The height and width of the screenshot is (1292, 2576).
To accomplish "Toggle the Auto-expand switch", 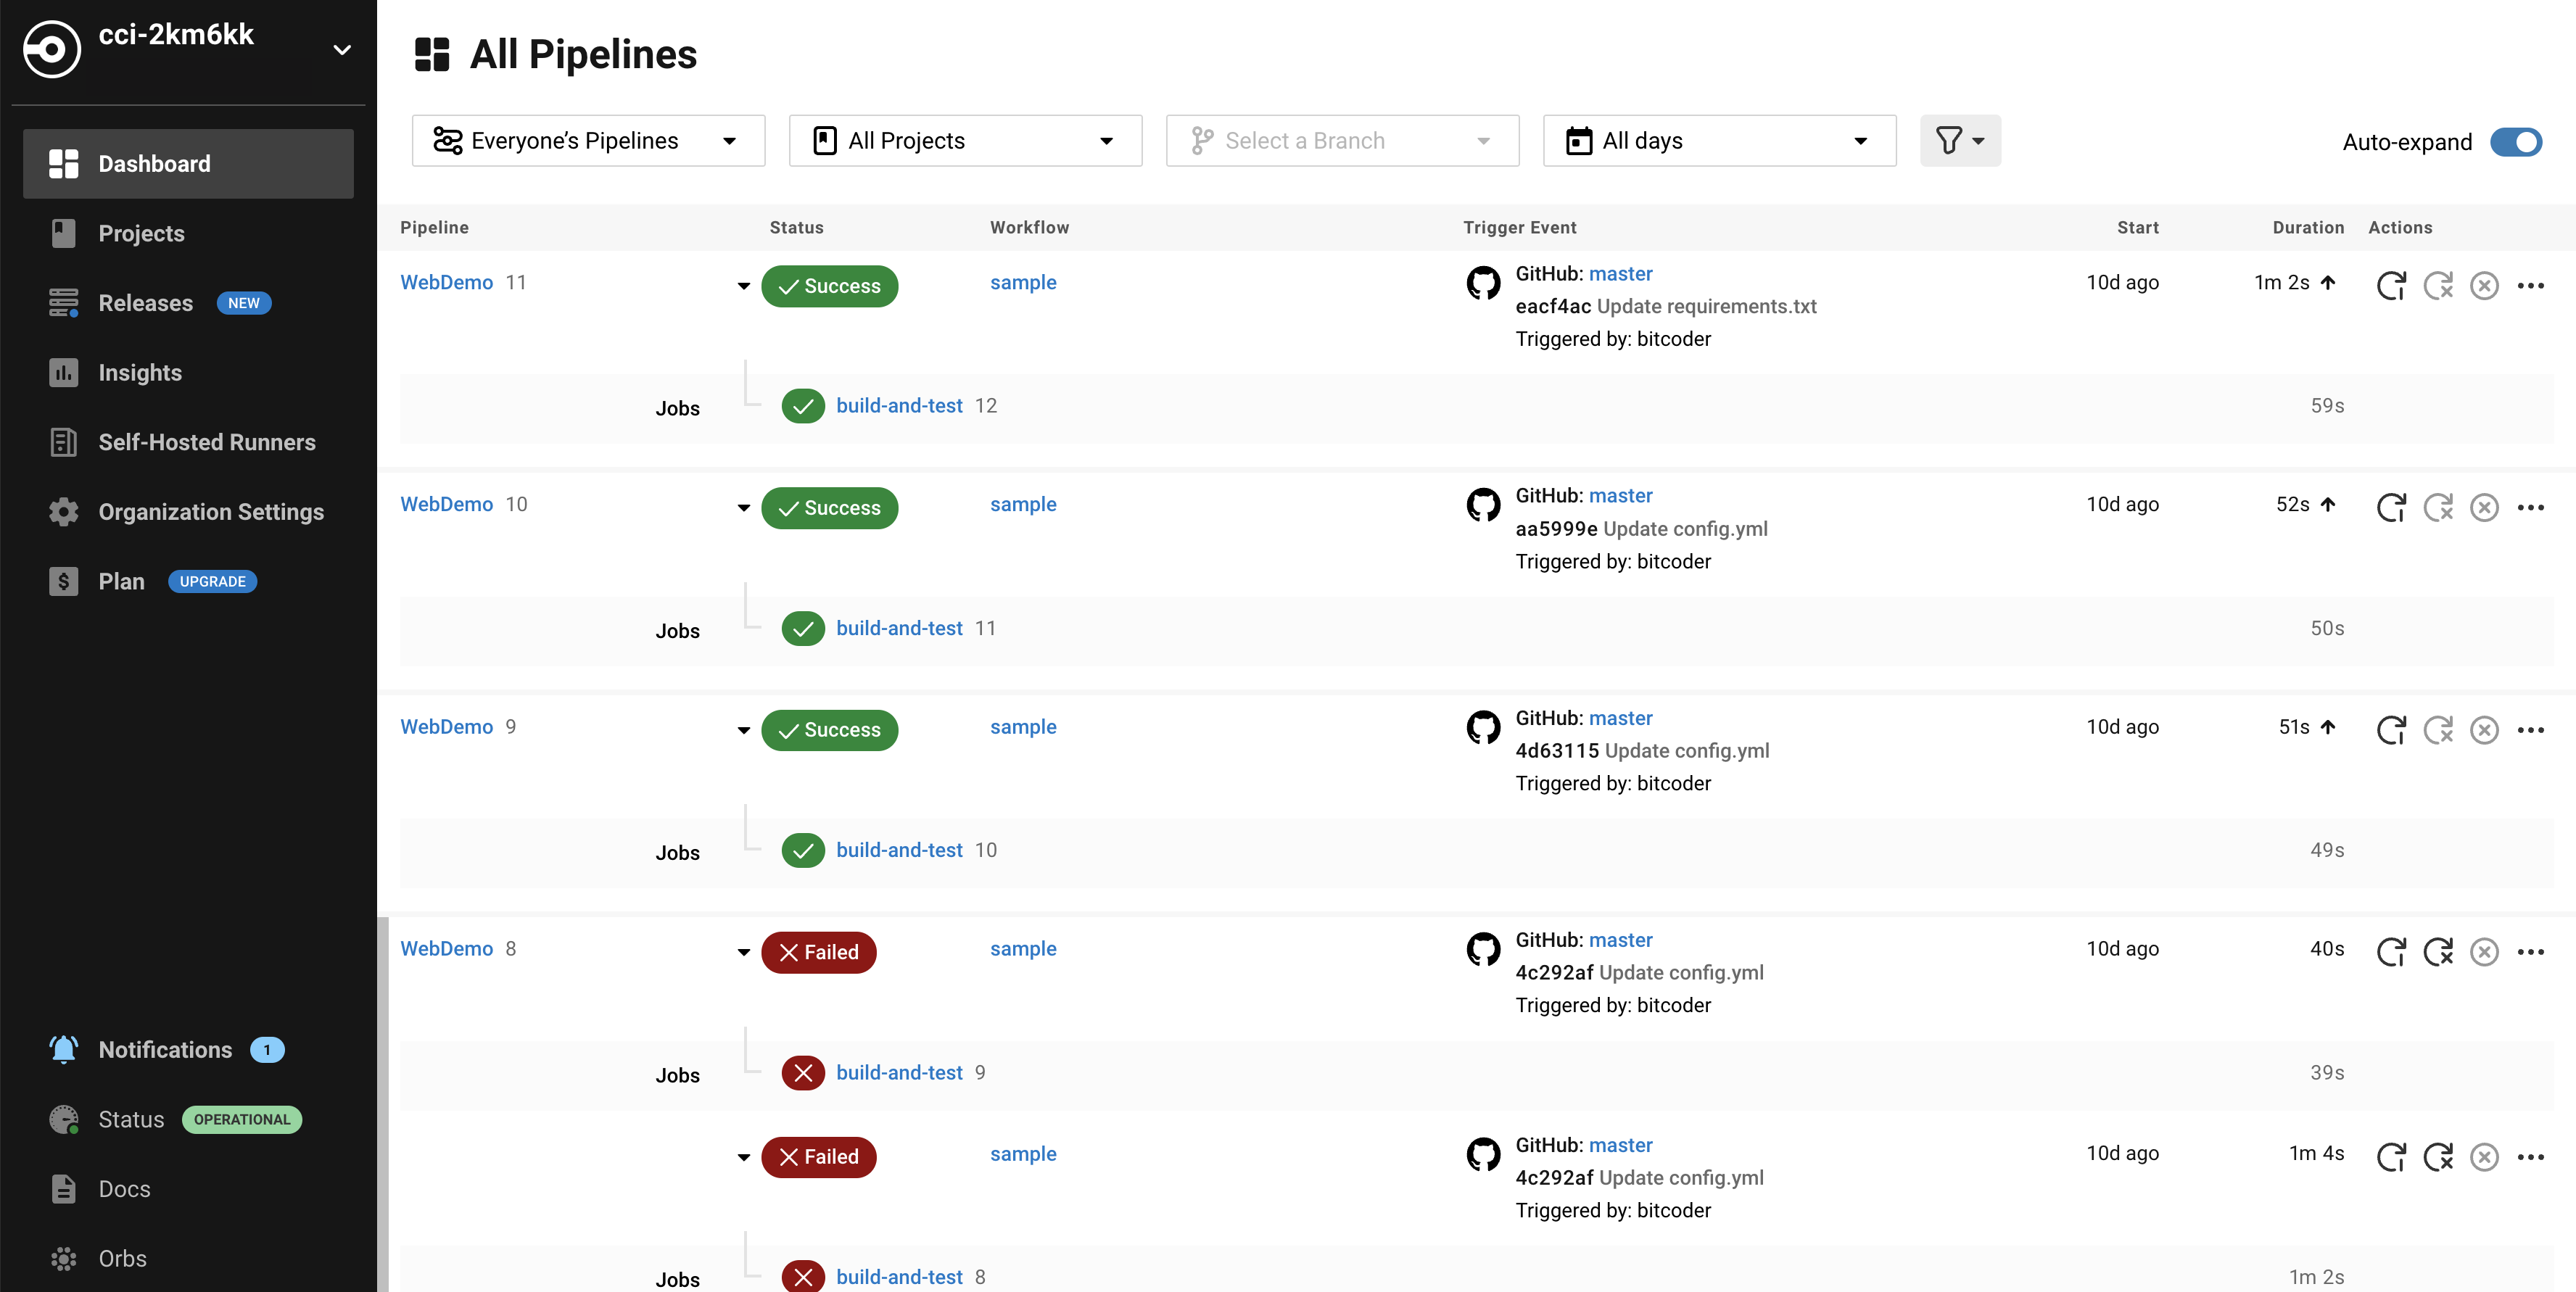I will coord(2515,142).
